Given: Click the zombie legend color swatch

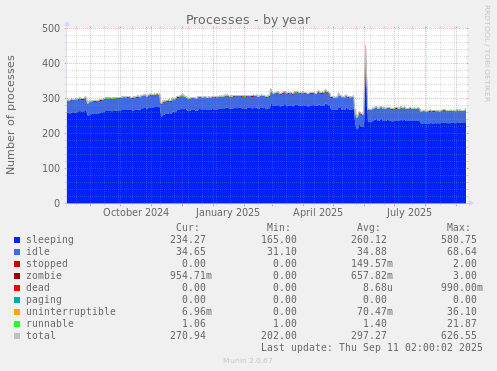Looking at the screenshot, I should [x=17, y=276].
